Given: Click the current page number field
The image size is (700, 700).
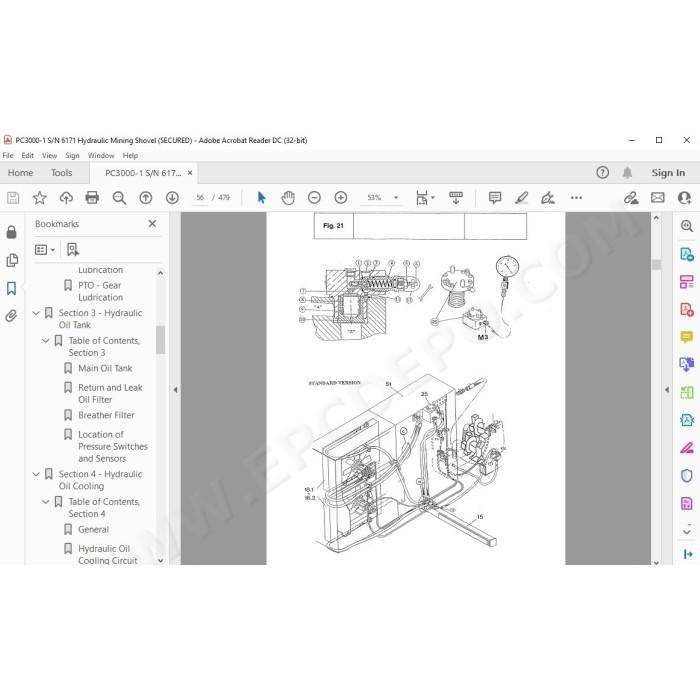Looking at the screenshot, I should pyautogui.click(x=200, y=197).
